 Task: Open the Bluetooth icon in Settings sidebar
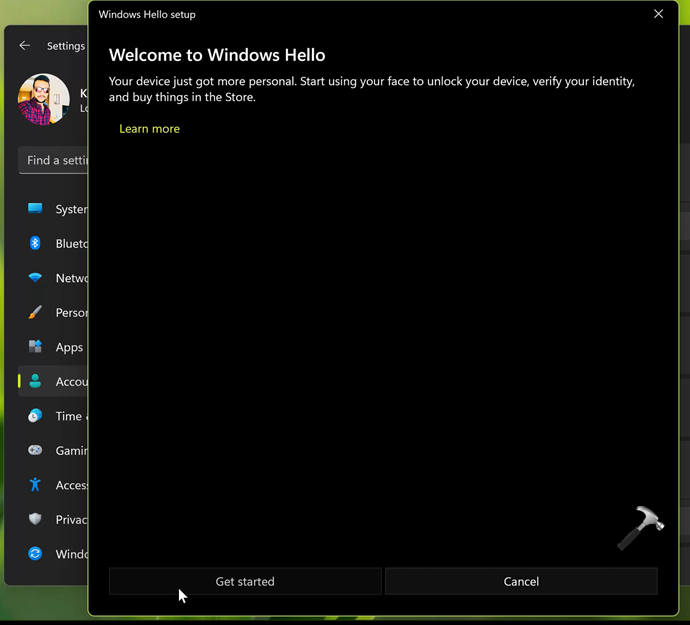click(x=35, y=243)
